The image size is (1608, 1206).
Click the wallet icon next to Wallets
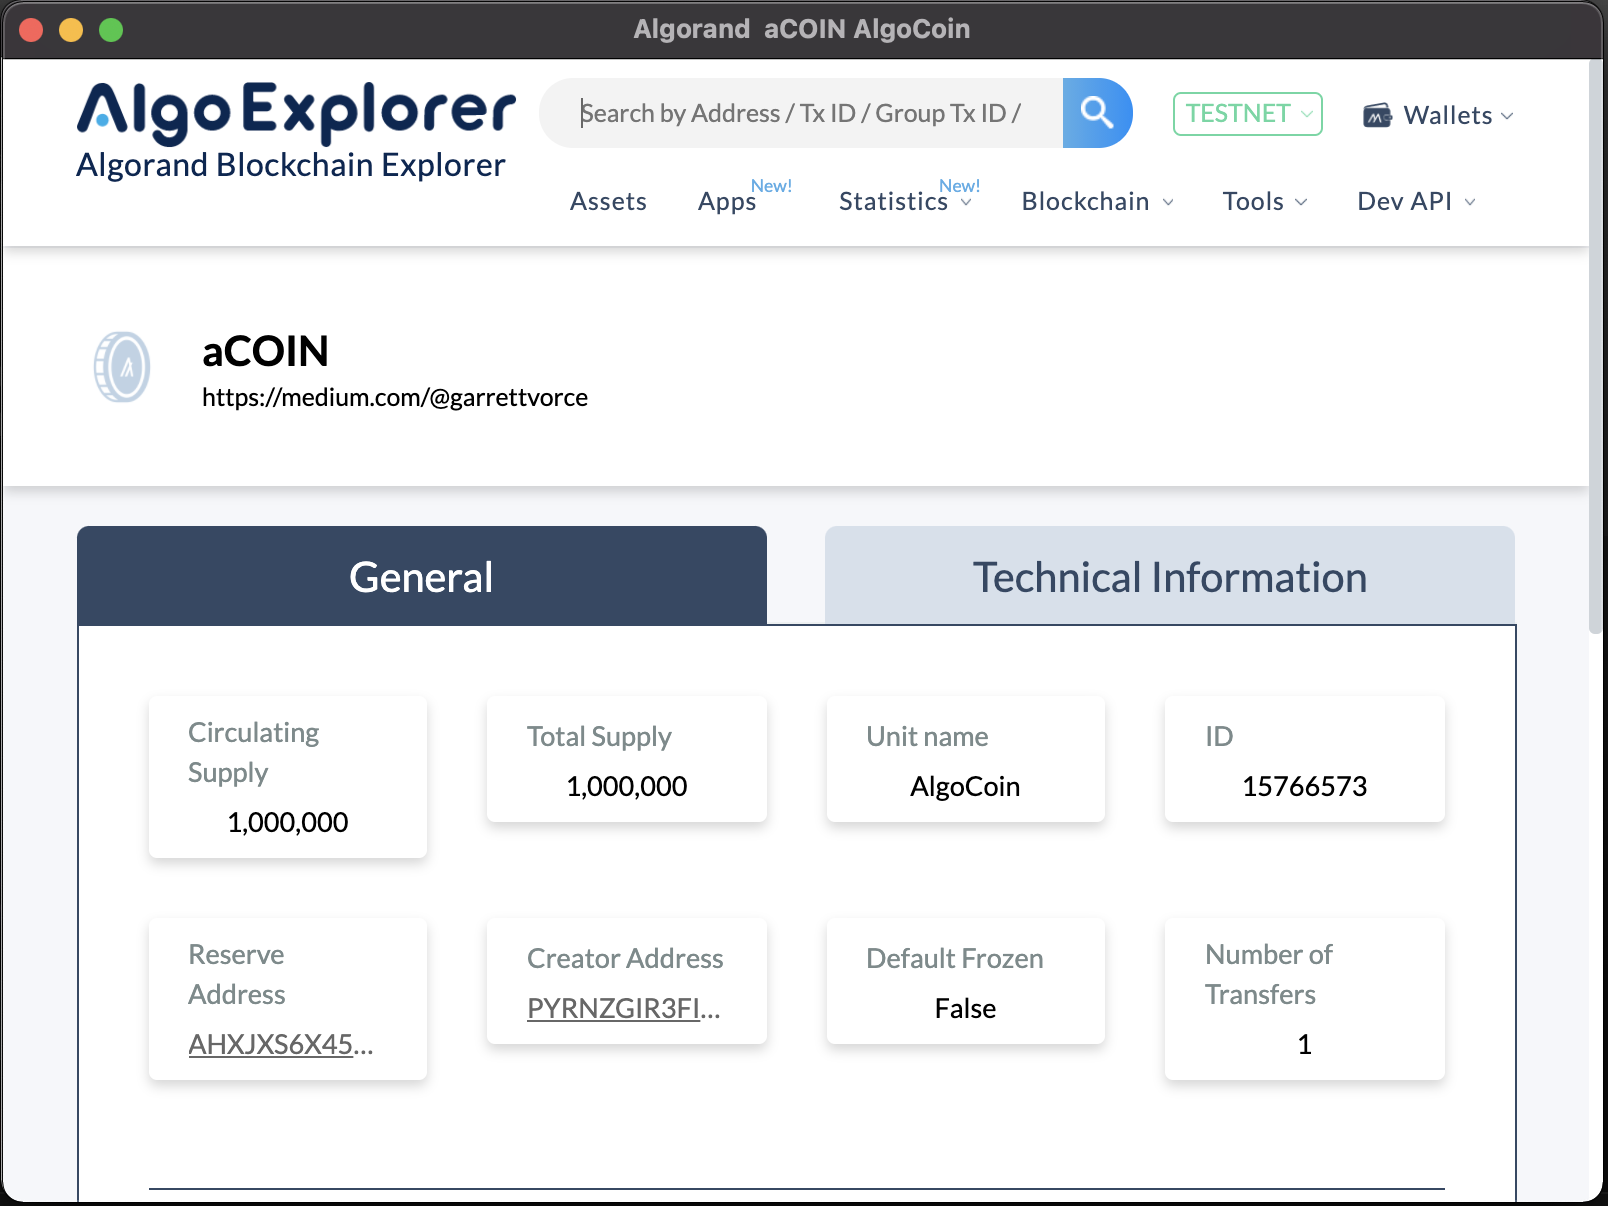(x=1378, y=115)
